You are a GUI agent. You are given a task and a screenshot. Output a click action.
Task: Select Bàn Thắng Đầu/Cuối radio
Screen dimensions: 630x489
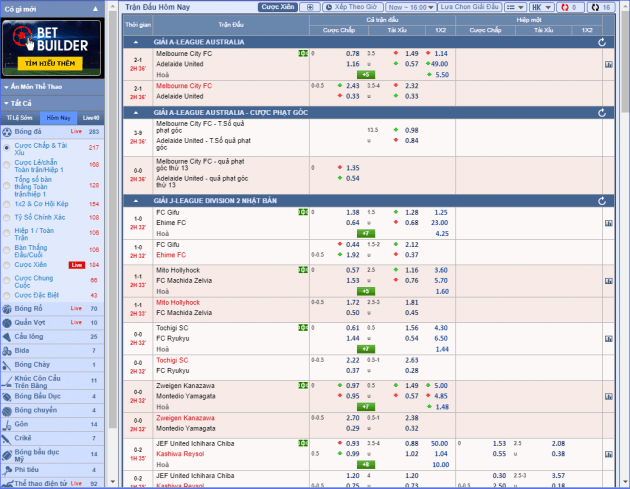[6, 250]
